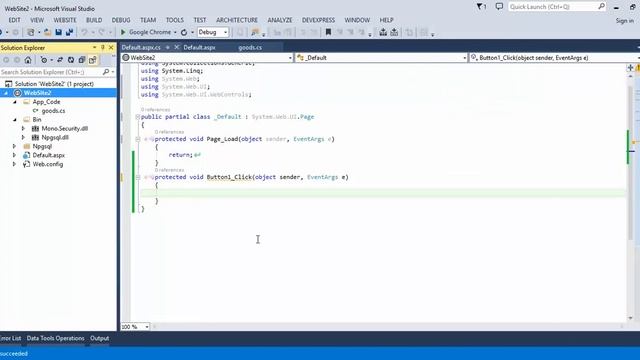Click the Sync with Active Document icon
The image size is (640, 360).
[x=60, y=60]
